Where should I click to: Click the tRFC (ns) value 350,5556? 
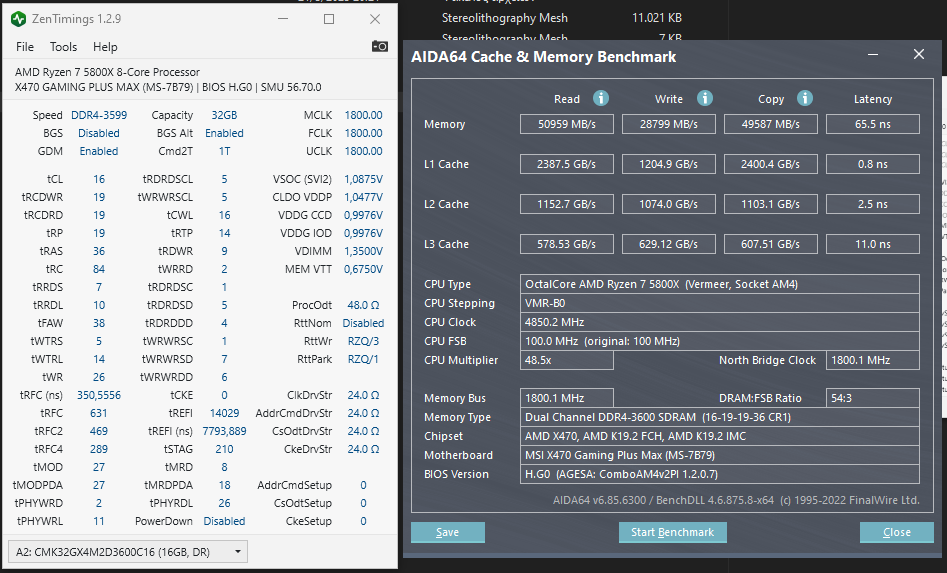[99, 395]
